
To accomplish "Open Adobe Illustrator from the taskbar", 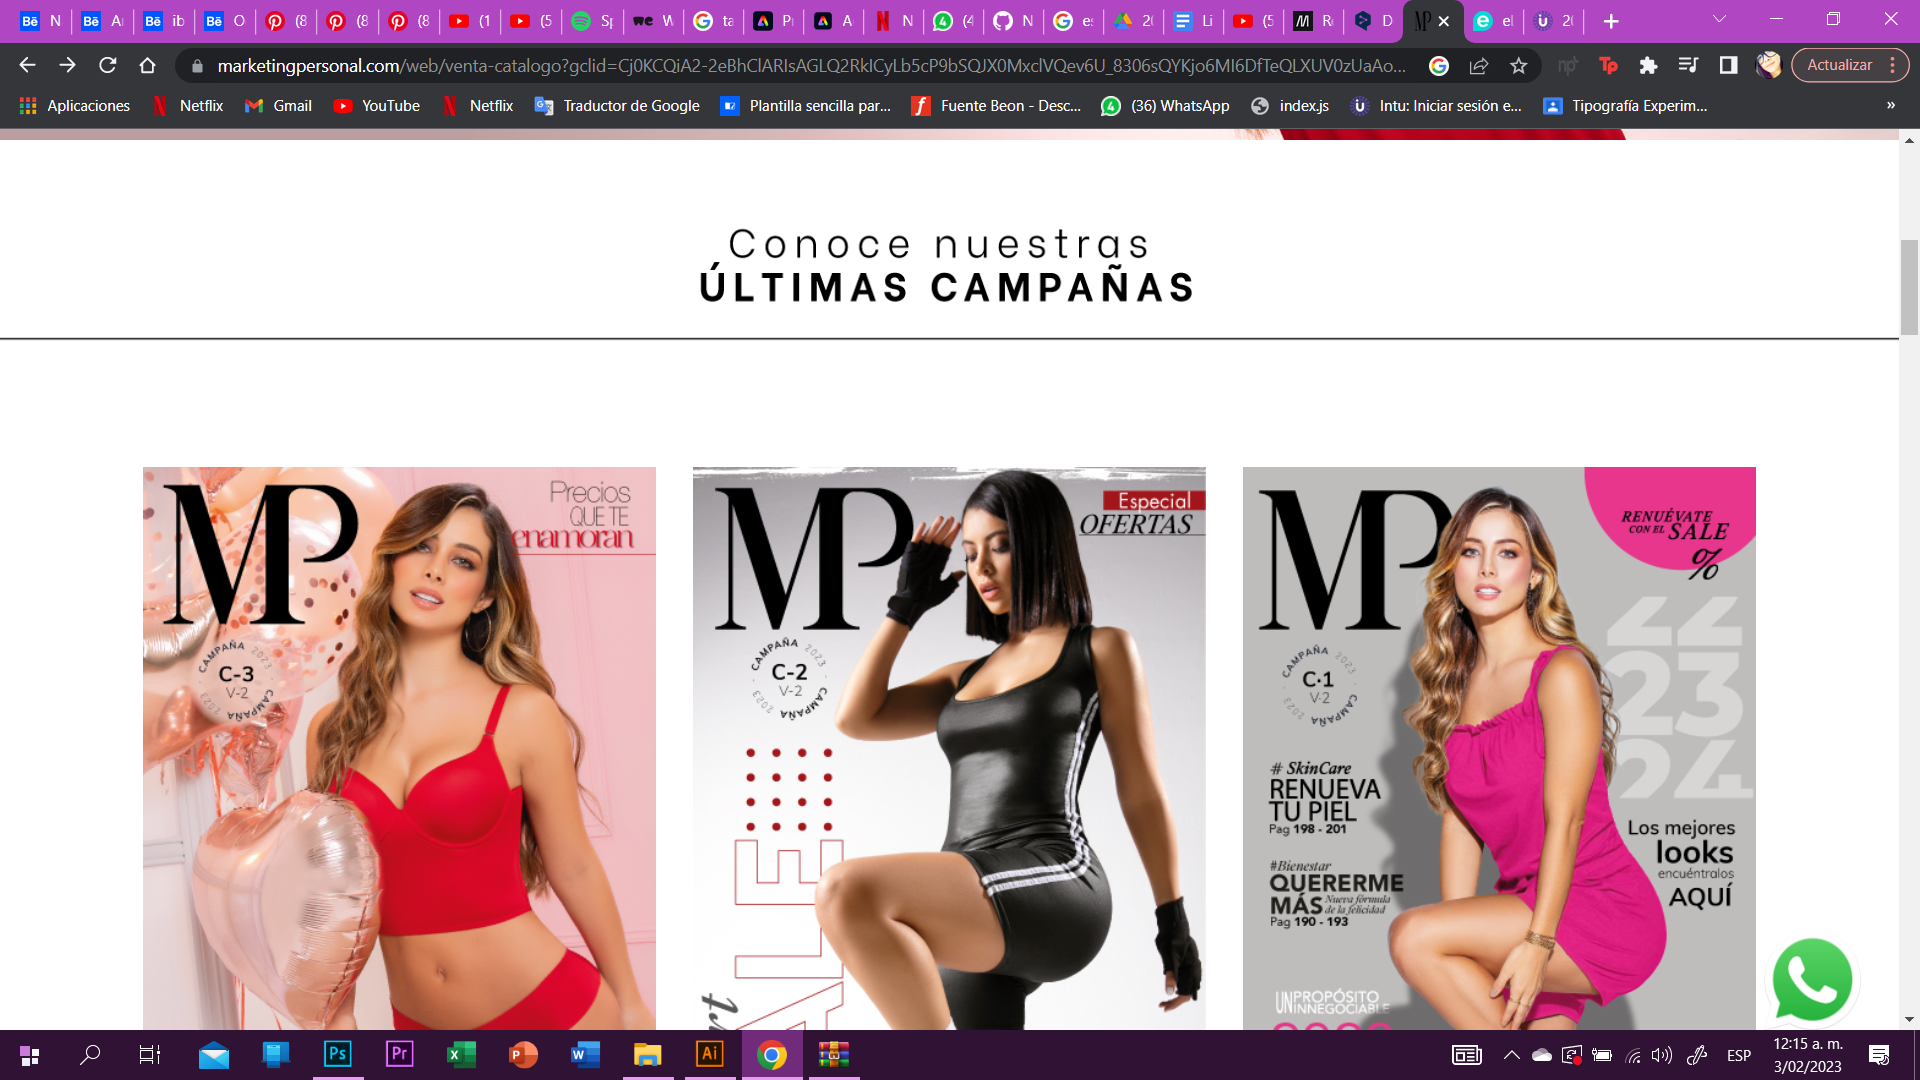I will pyautogui.click(x=710, y=1055).
